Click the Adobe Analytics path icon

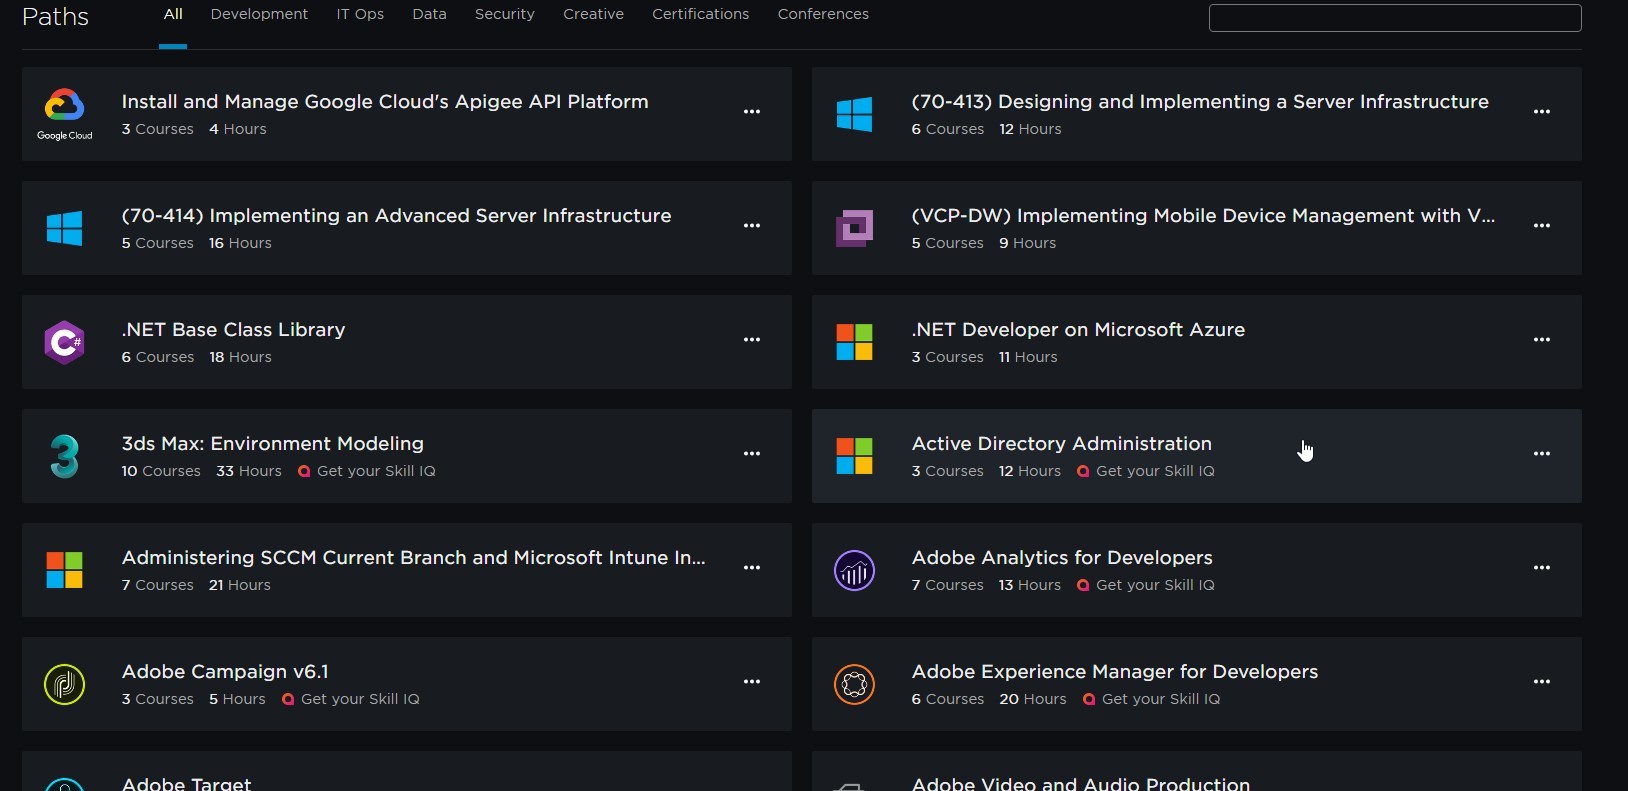(855, 570)
